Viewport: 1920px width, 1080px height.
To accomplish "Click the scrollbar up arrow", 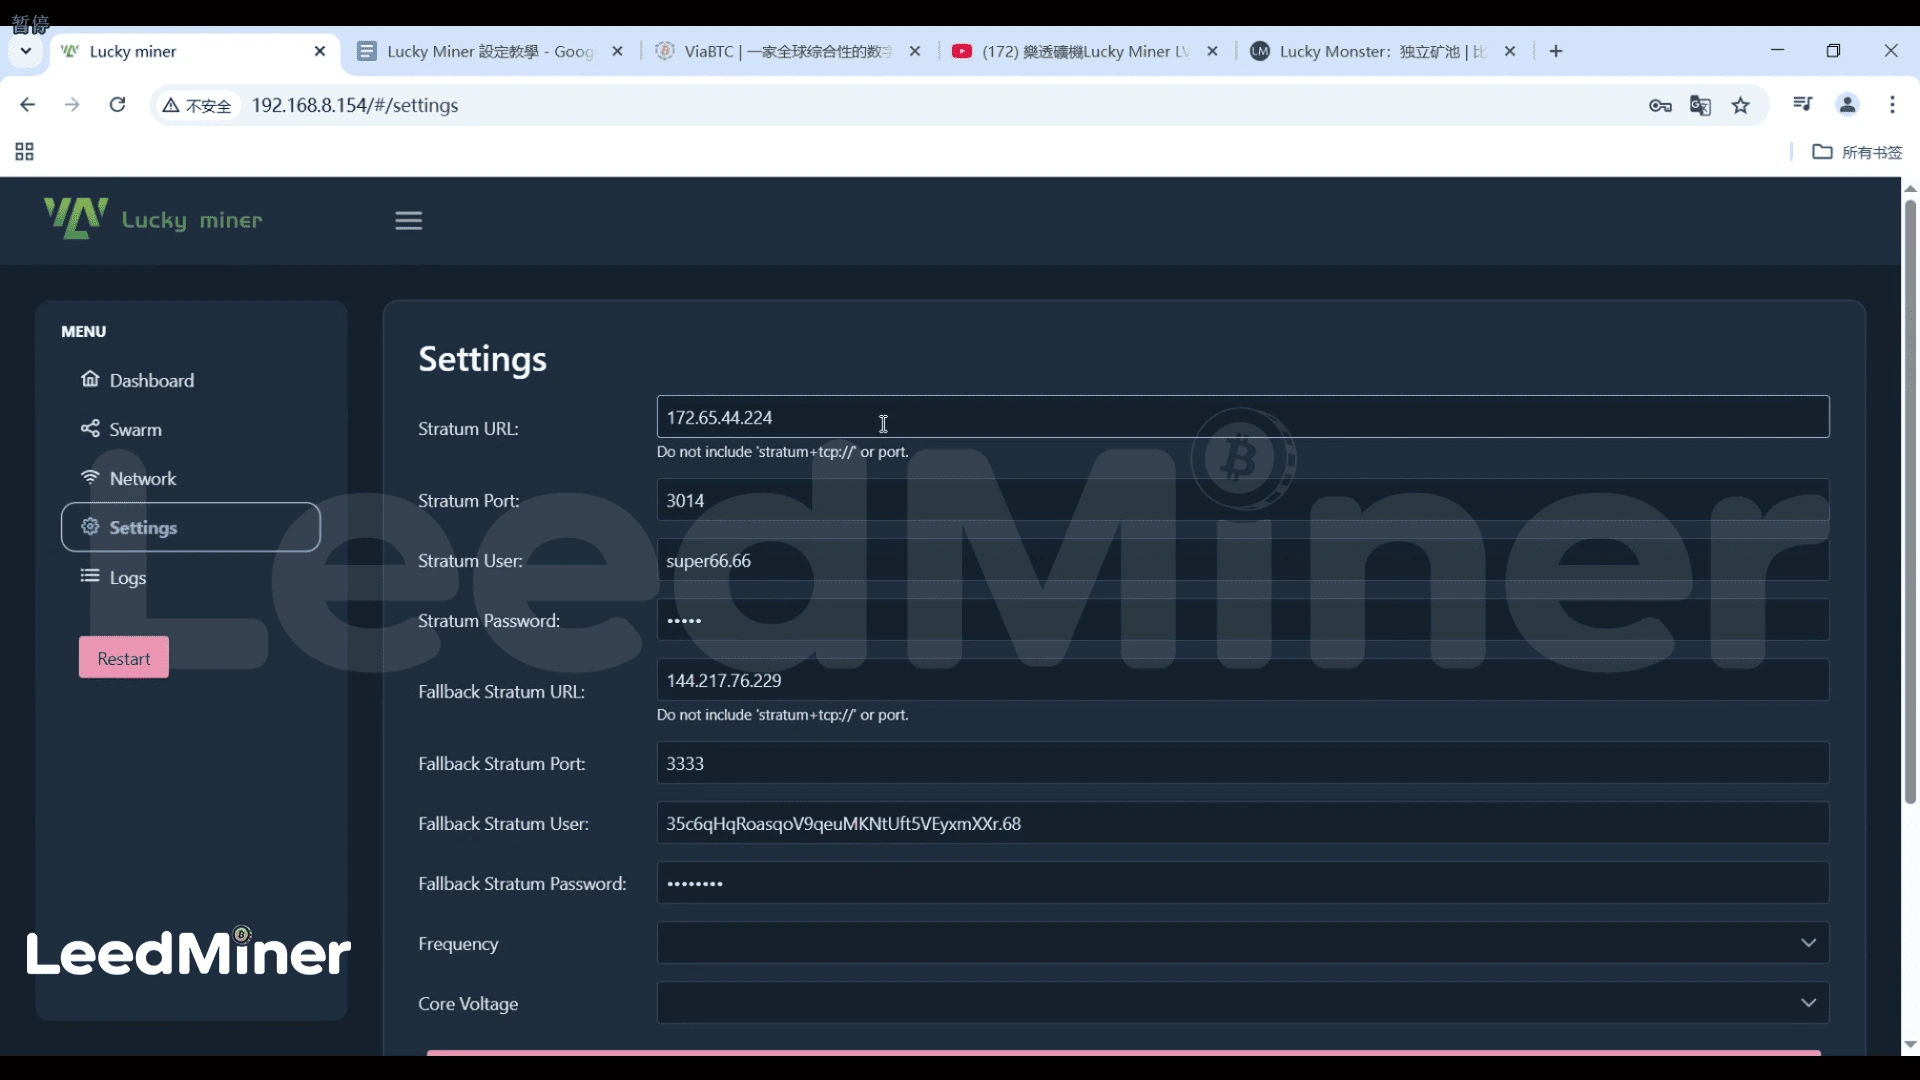I will coord(1910,188).
